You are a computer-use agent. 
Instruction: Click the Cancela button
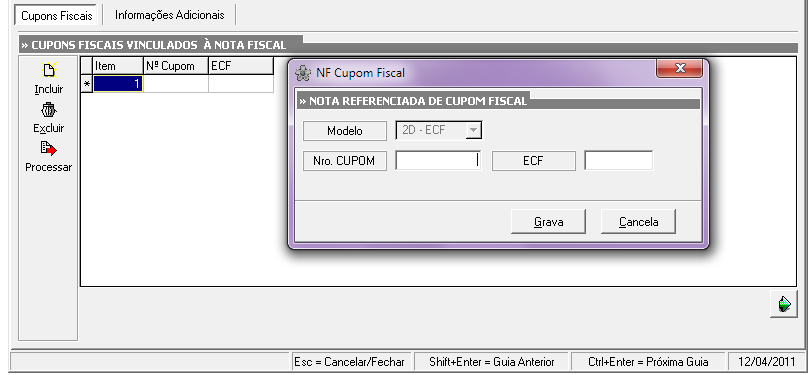pyautogui.click(x=638, y=221)
